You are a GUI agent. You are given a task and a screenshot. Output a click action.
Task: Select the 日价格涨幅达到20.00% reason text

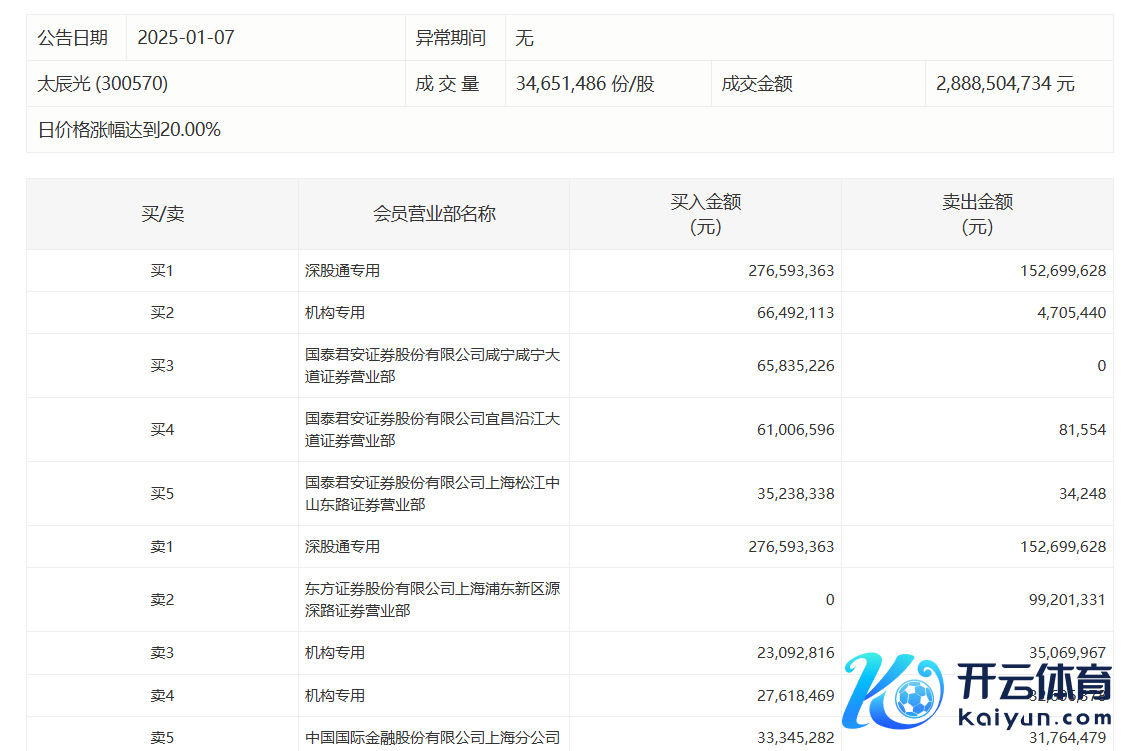click(x=129, y=130)
